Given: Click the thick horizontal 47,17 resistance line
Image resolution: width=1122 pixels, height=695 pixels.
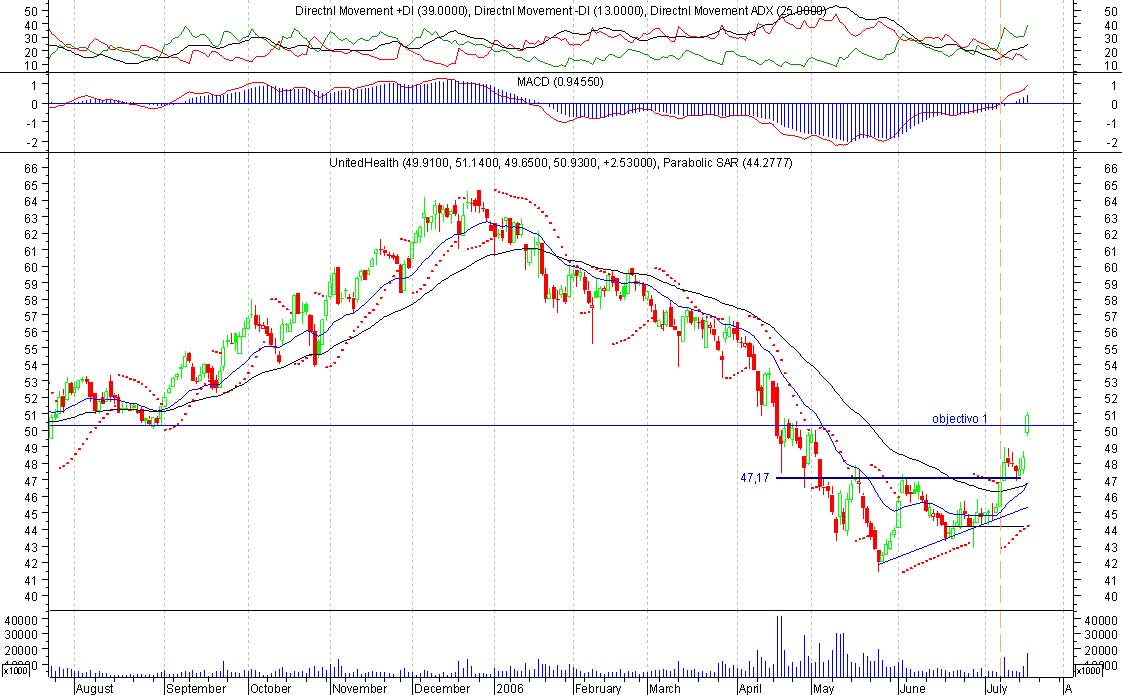Looking at the screenshot, I should click(x=898, y=477).
